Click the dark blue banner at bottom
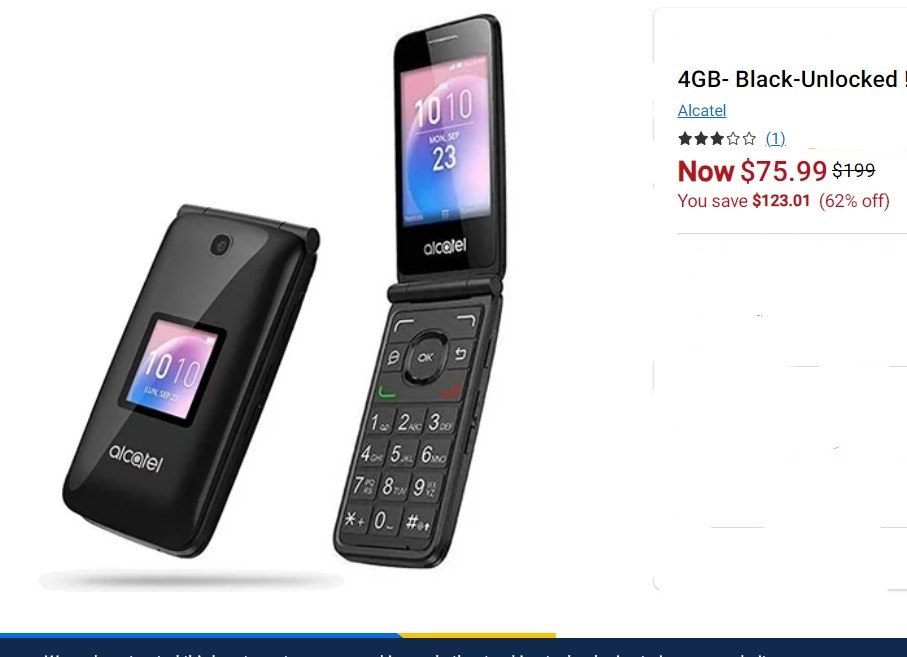 pyautogui.click(x=454, y=647)
